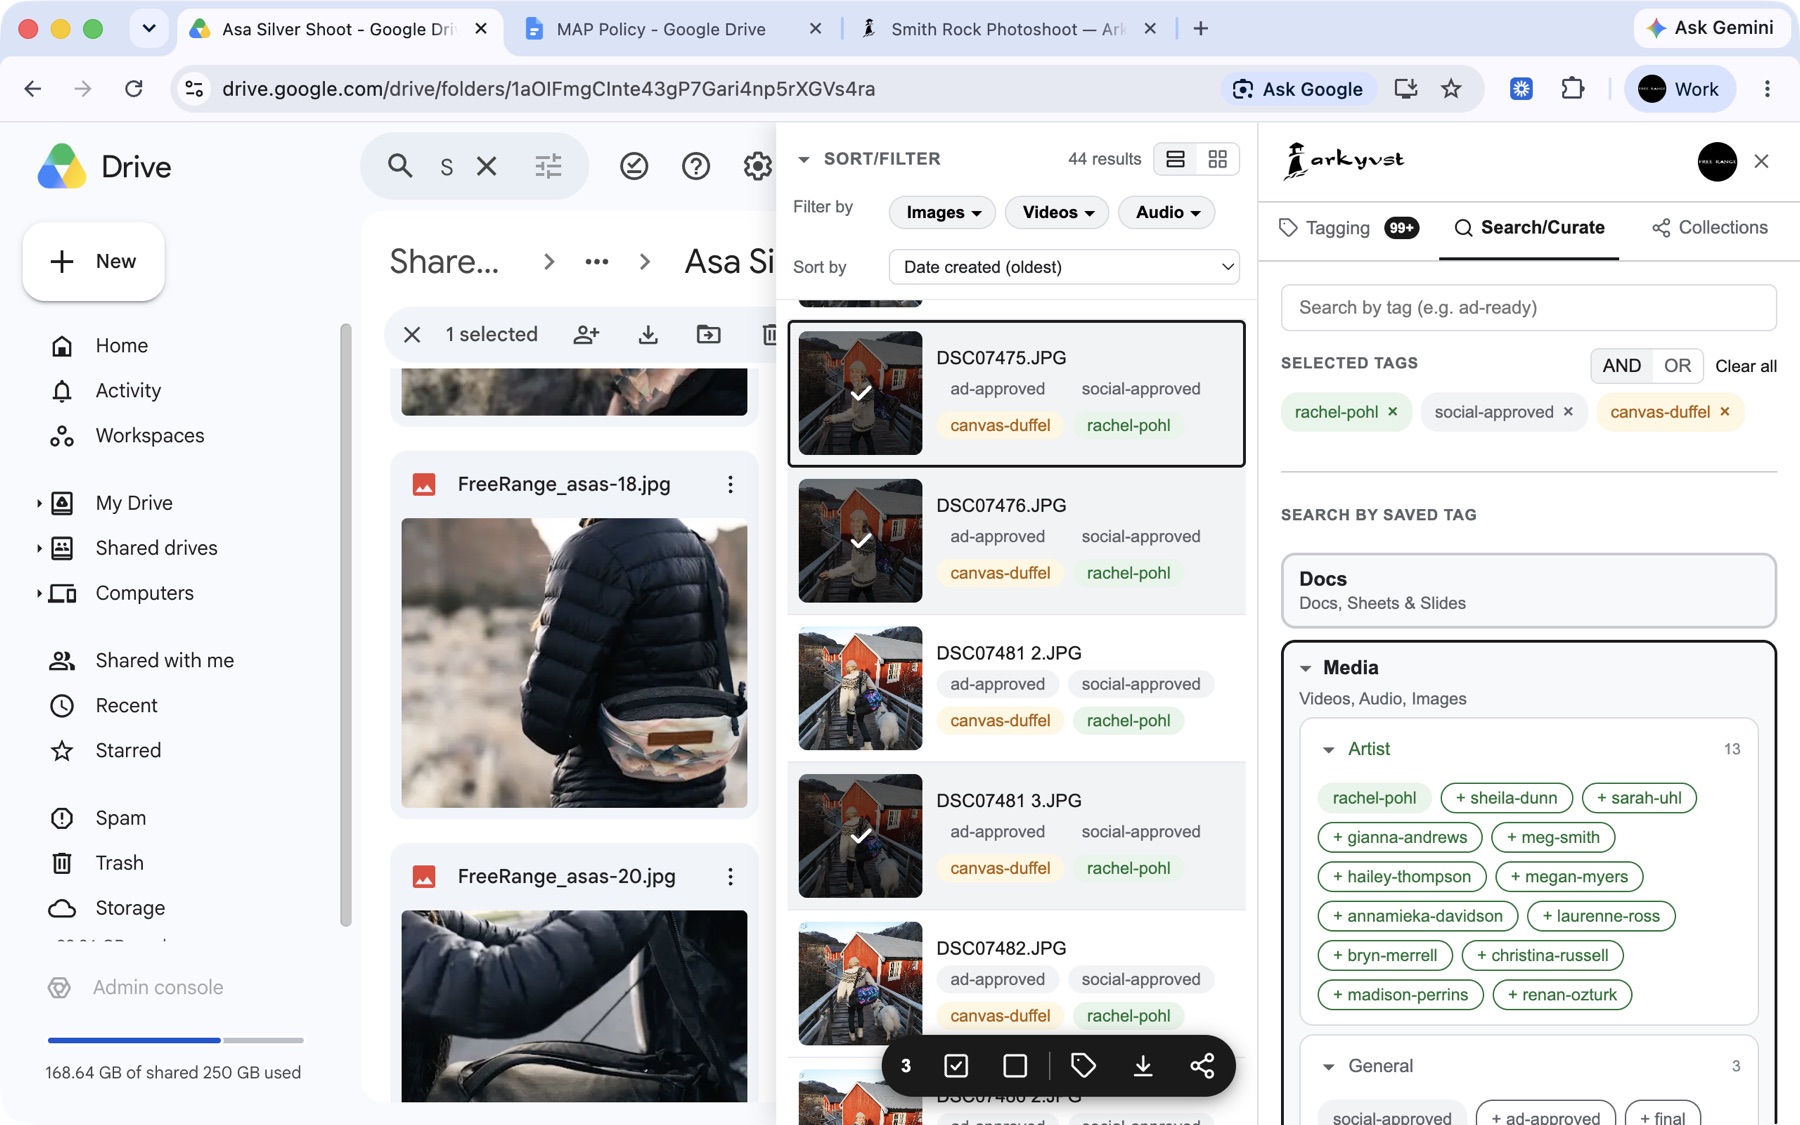The image size is (1800, 1125).
Task: Click Clear all selected tags
Action: [x=1746, y=366]
